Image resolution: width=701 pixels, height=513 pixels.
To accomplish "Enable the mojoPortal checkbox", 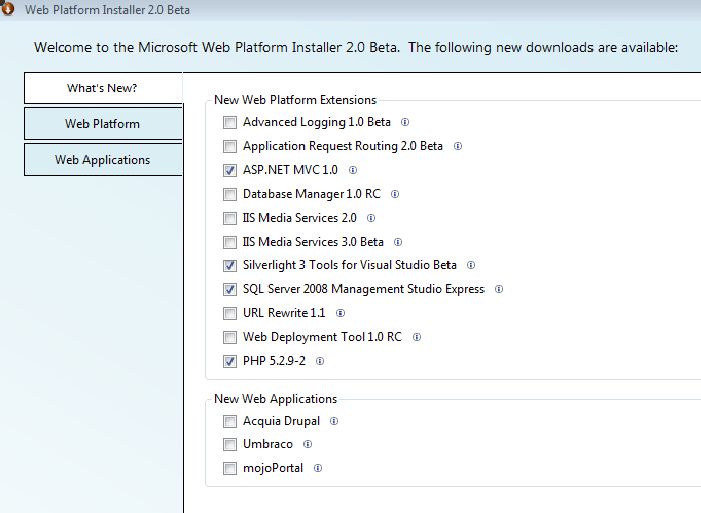I will coord(230,468).
